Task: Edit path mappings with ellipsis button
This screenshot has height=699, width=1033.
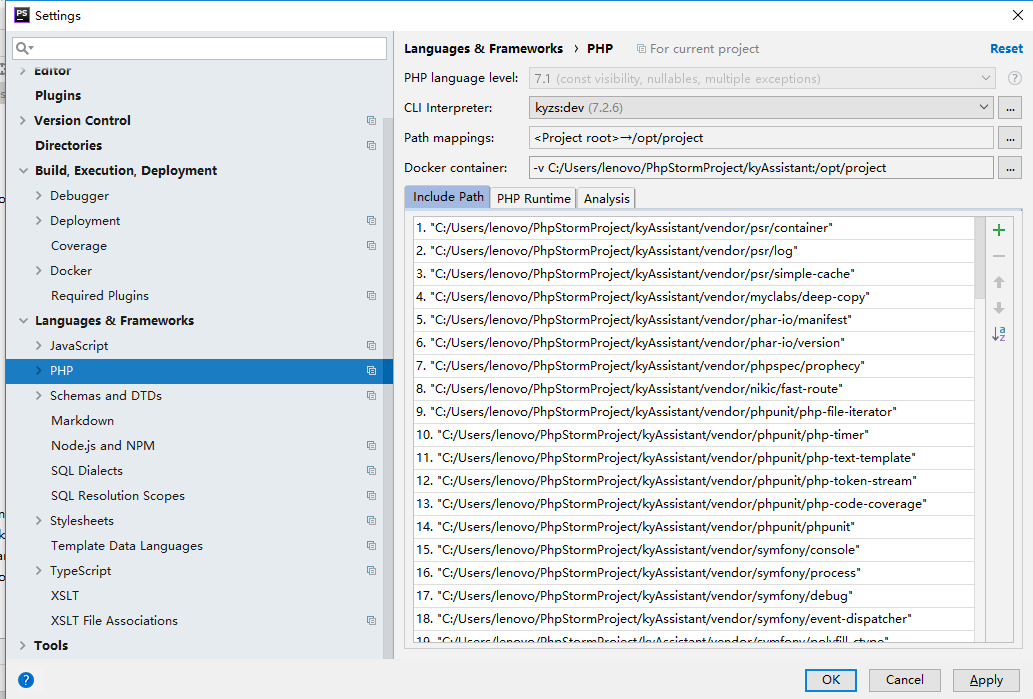Action: tap(1010, 138)
